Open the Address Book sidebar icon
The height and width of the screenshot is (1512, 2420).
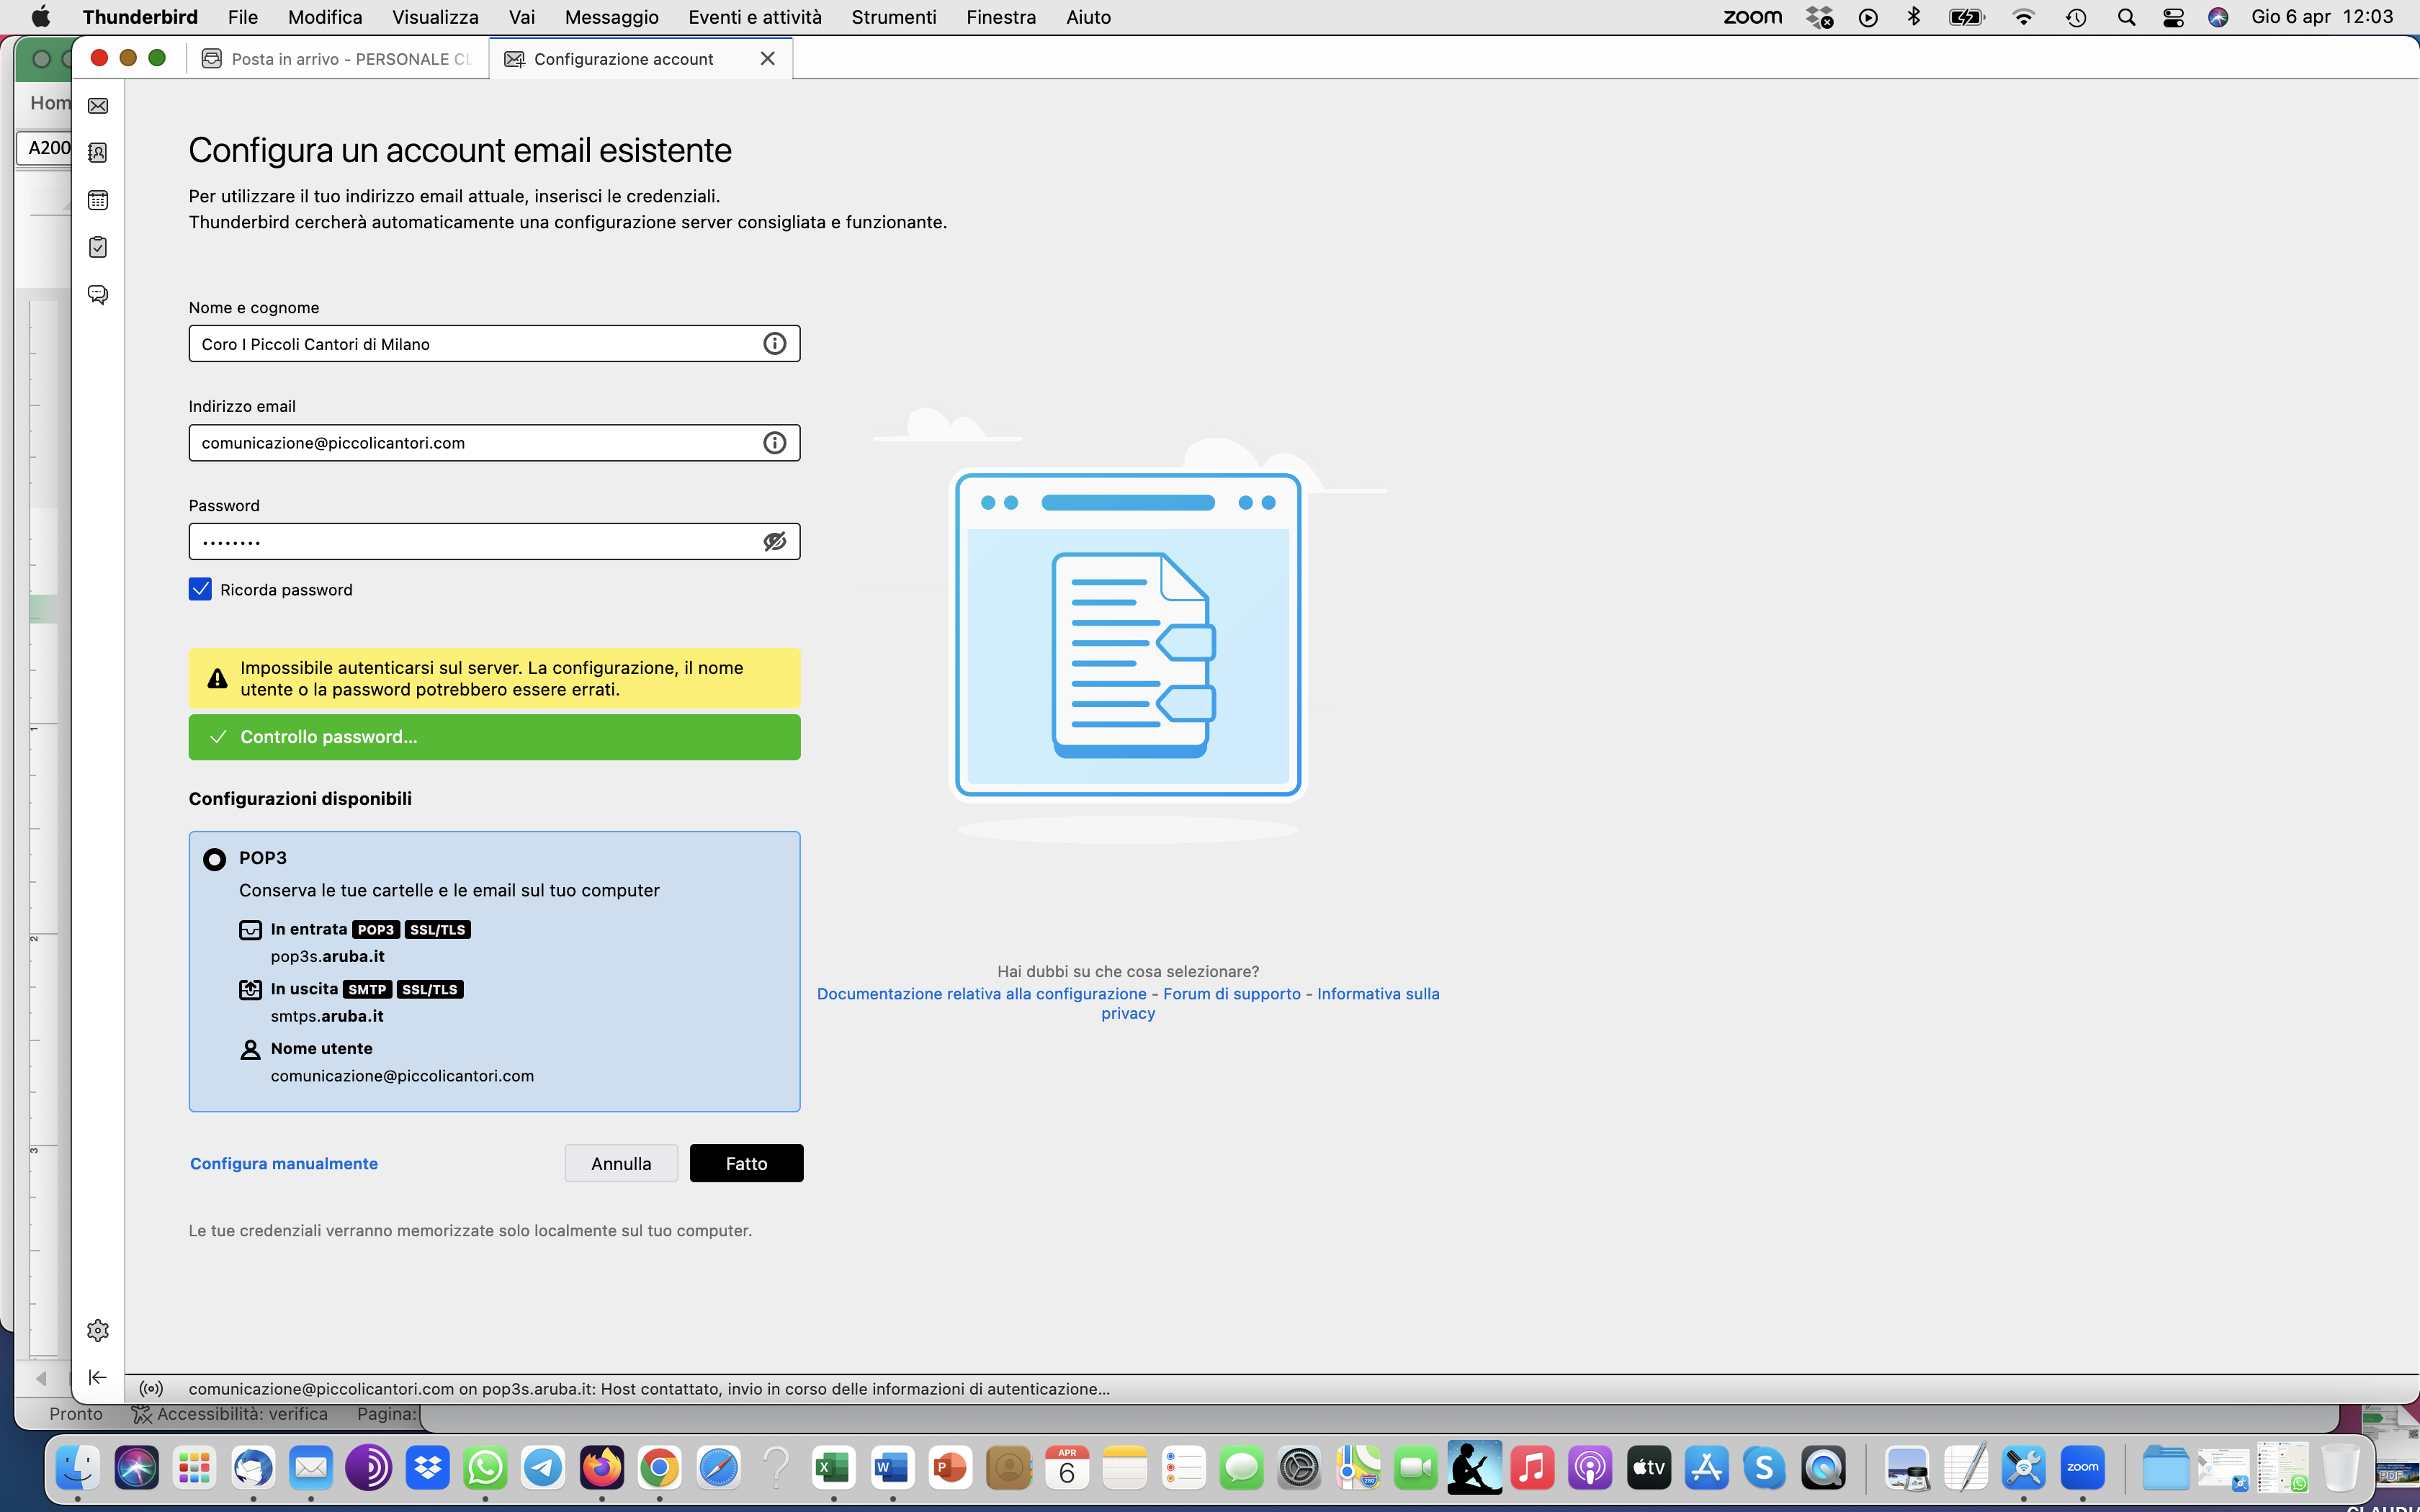(x=98, y=153)
